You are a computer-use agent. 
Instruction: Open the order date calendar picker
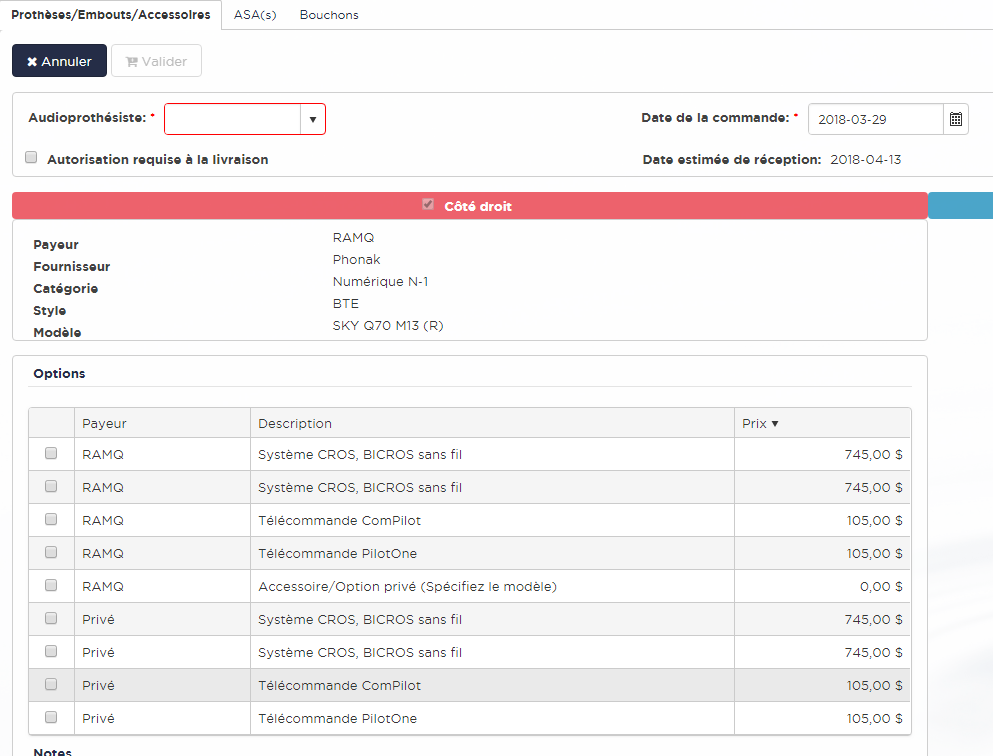pos(955,119)
